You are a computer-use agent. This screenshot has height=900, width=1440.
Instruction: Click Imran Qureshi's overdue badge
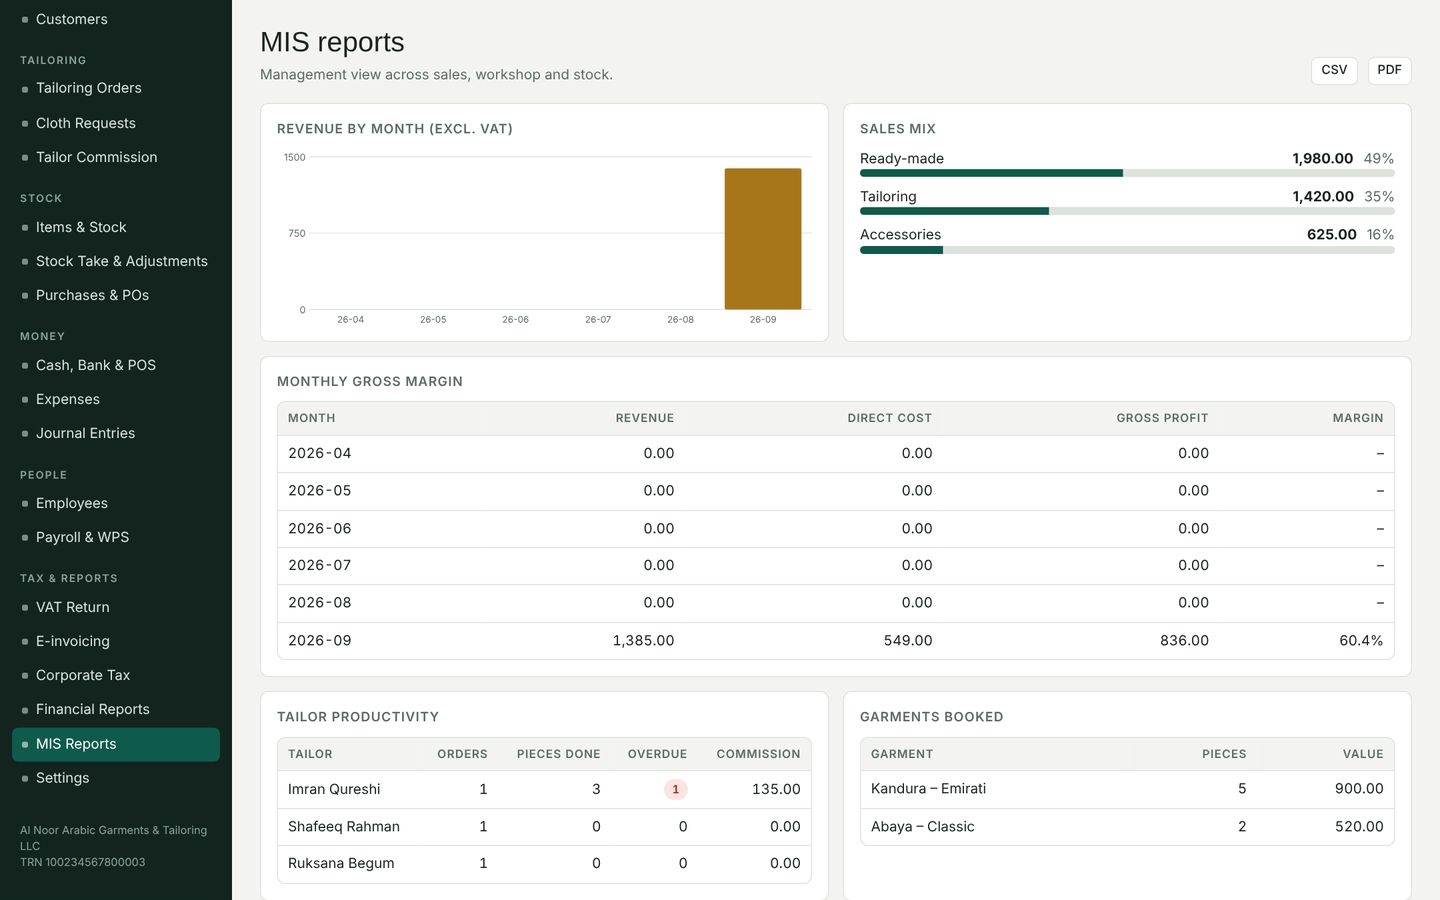point(676,789)
